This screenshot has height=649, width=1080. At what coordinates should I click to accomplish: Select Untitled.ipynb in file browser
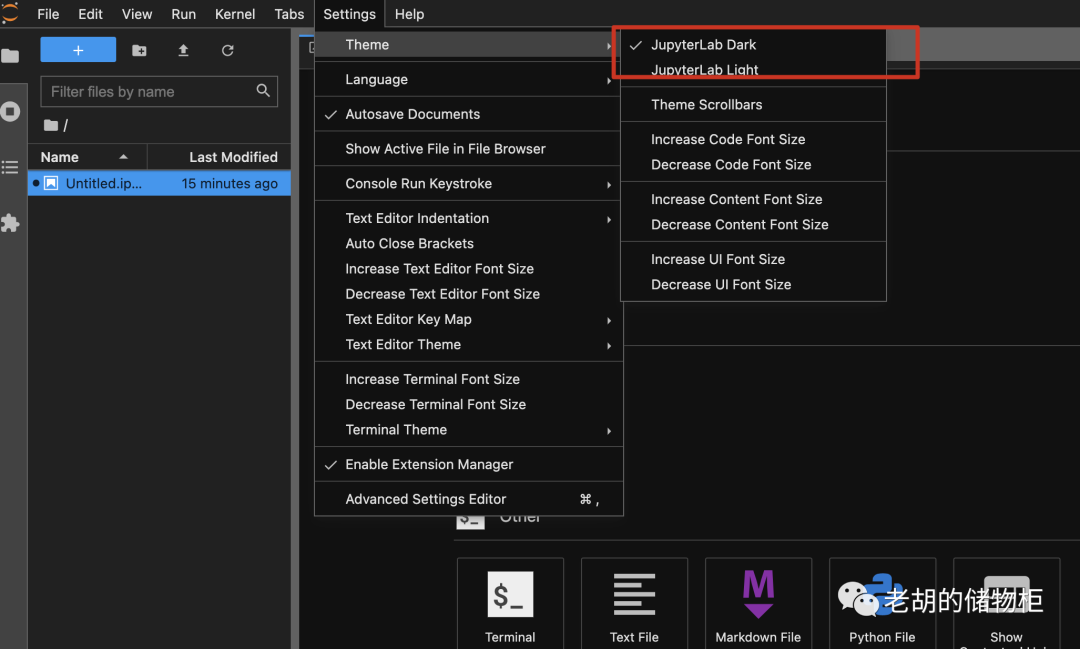(x=159, y=183)
